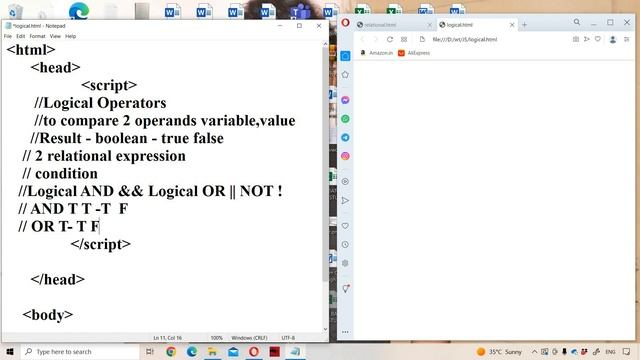Open Notepad Help menu

(x=71, y=36)
